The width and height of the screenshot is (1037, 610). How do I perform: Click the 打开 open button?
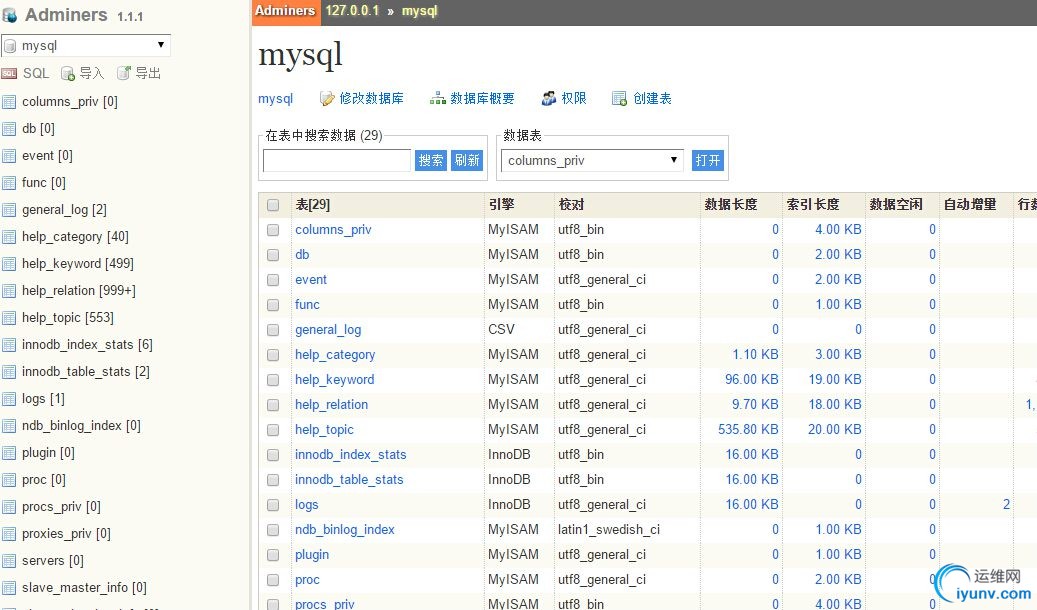tap(708, 160)
